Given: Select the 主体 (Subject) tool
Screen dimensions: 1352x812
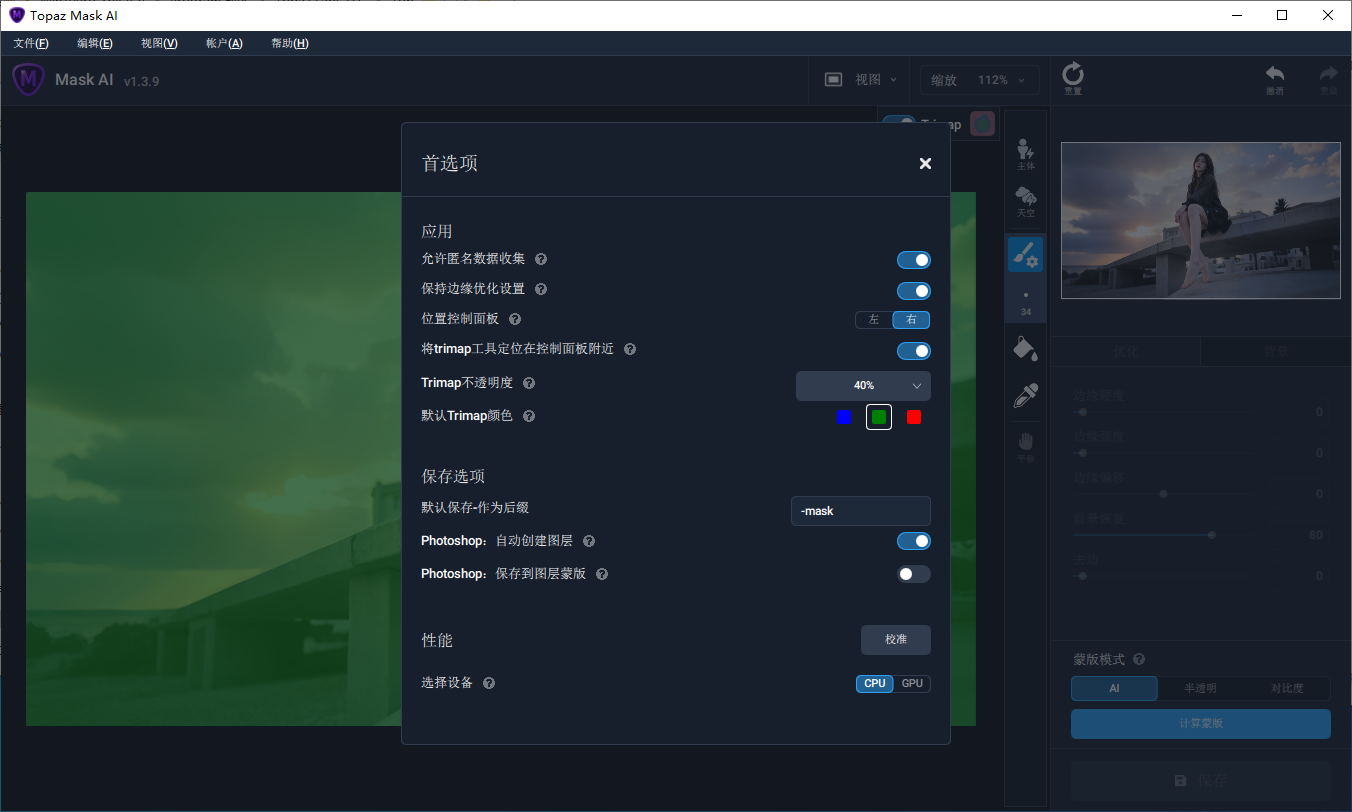Looking at the screenshot, I should 1026,153.
